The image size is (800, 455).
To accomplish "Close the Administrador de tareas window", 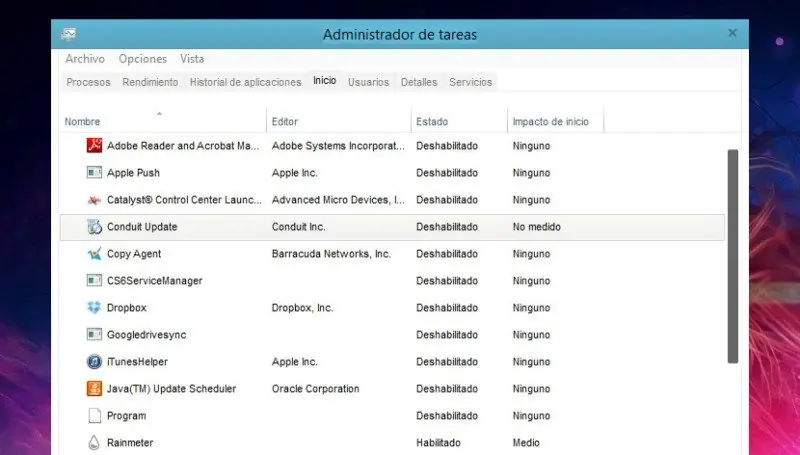I will tap(732, 33).
